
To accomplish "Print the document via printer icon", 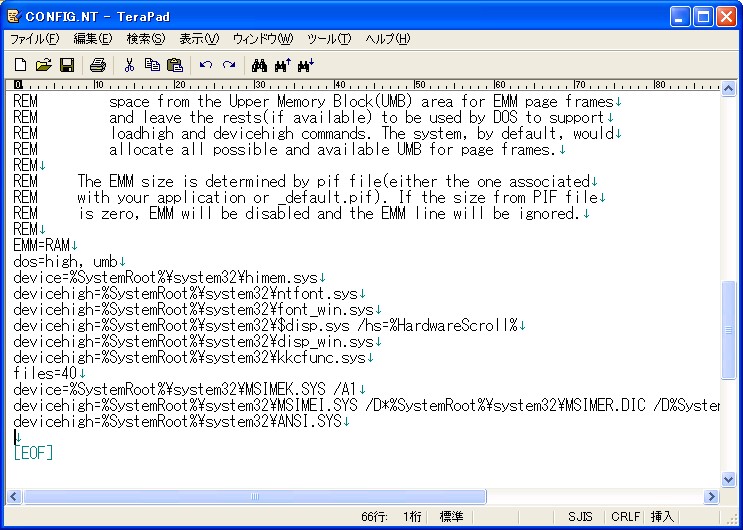I will [98, 65].
